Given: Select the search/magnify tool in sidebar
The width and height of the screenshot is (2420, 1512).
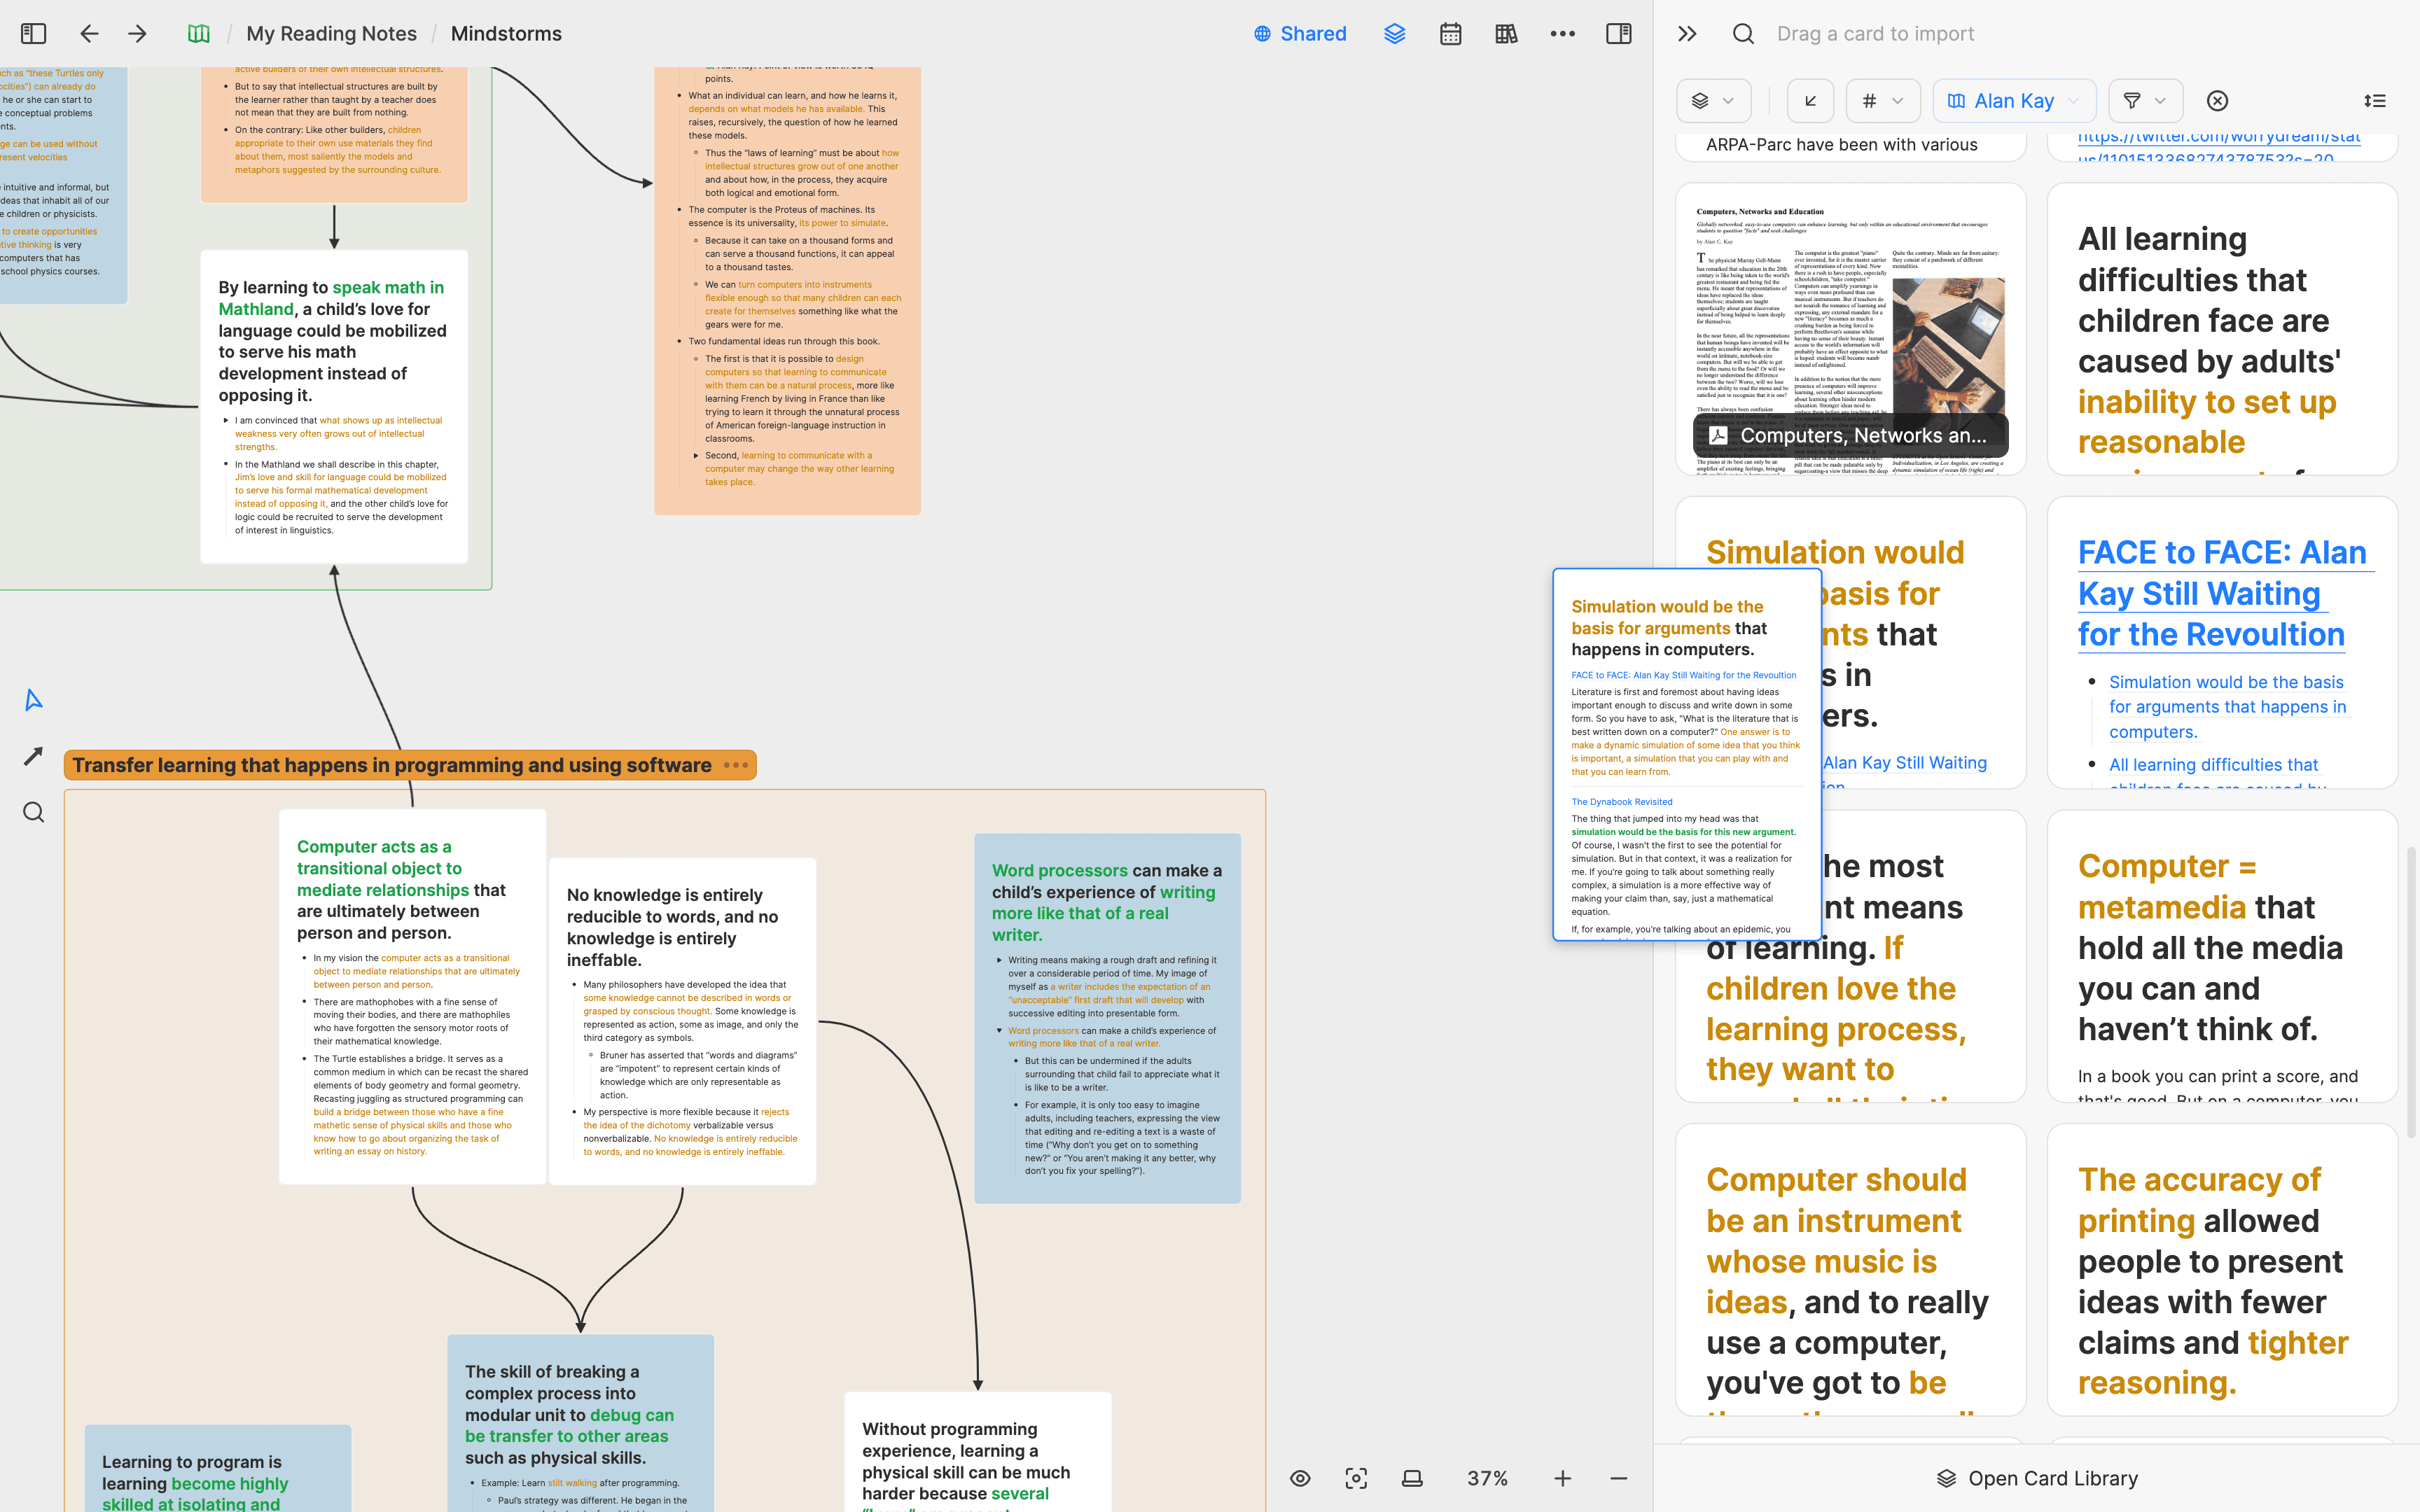Looking at the screenshot, I should click(33, 808).
